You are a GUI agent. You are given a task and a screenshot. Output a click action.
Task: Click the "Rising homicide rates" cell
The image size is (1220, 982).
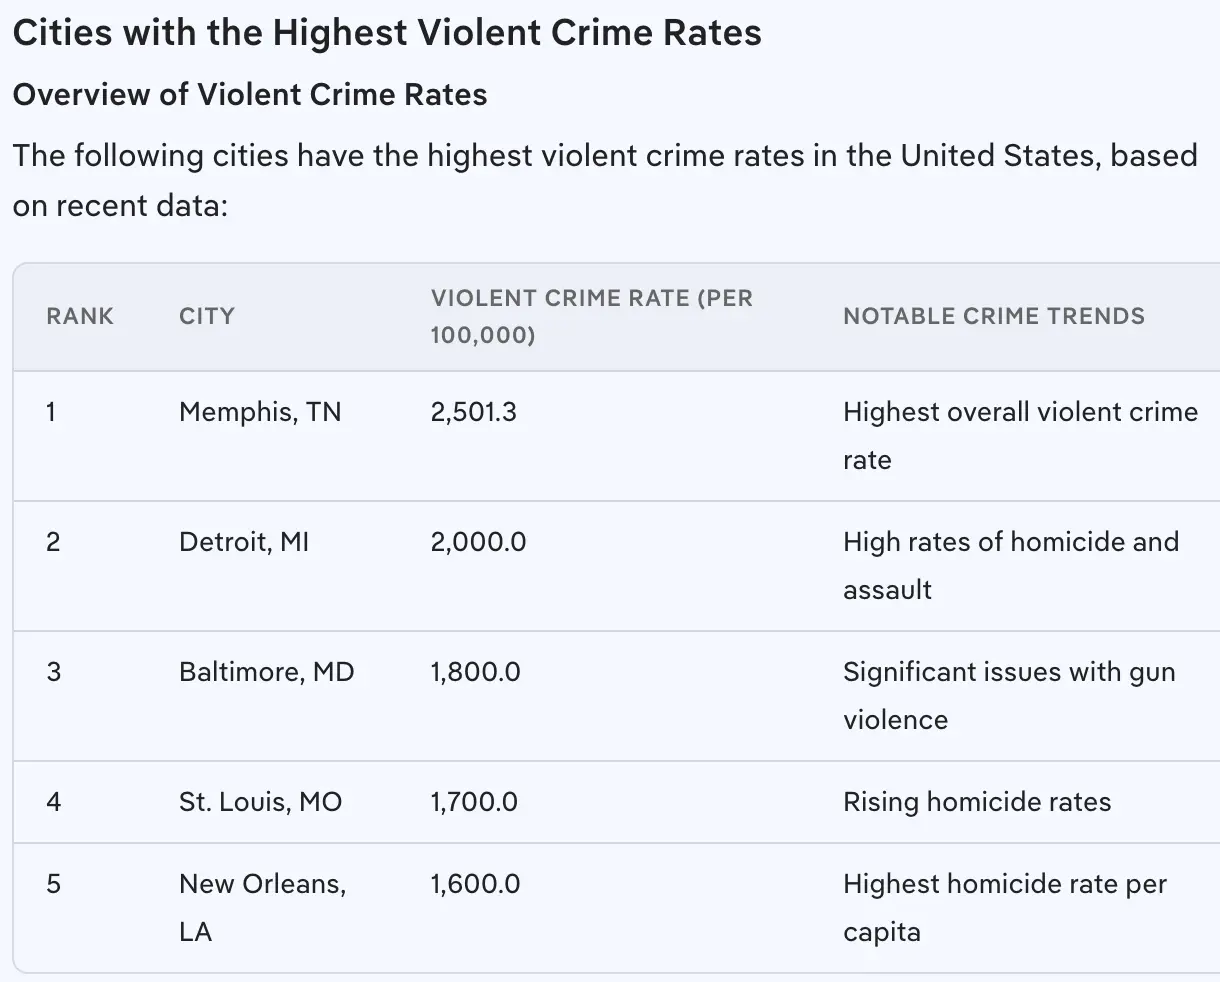[x=977, y=802]
